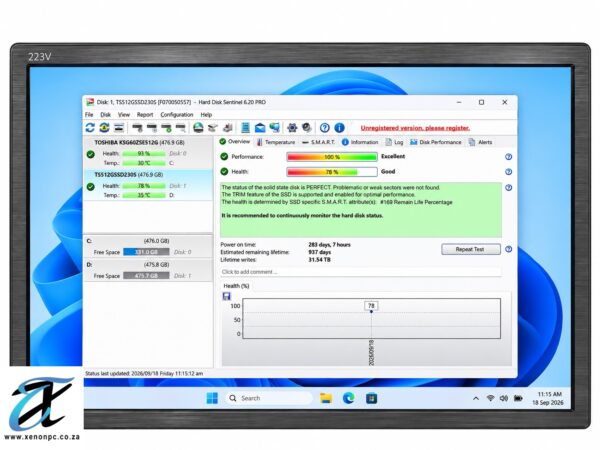Viewport: 600px width, 450px height.
Task: Click the Hard Disk Sentinel title bar icon
Action: [90, 102]
